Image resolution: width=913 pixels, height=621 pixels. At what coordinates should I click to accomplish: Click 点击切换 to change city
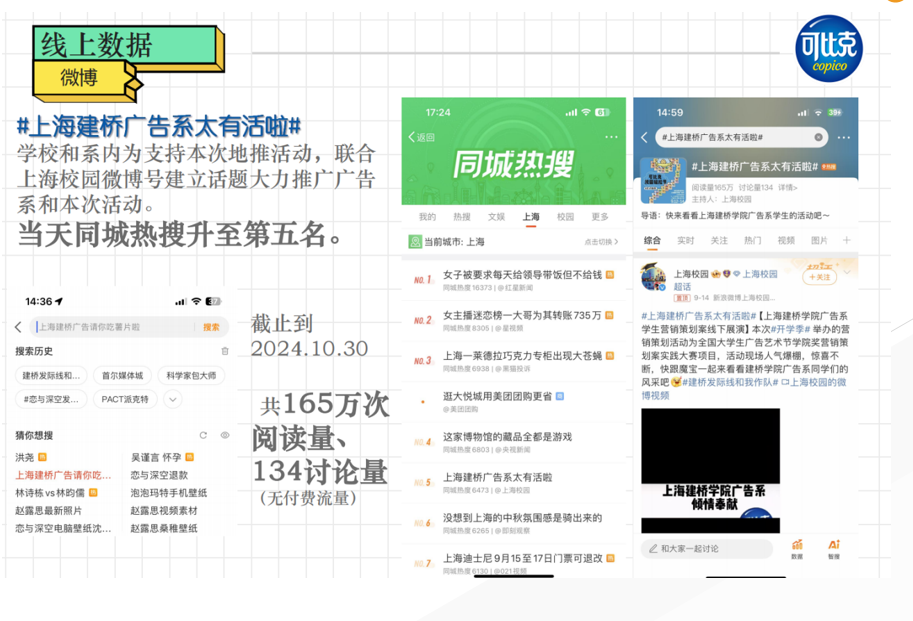(x=601, y=242)
